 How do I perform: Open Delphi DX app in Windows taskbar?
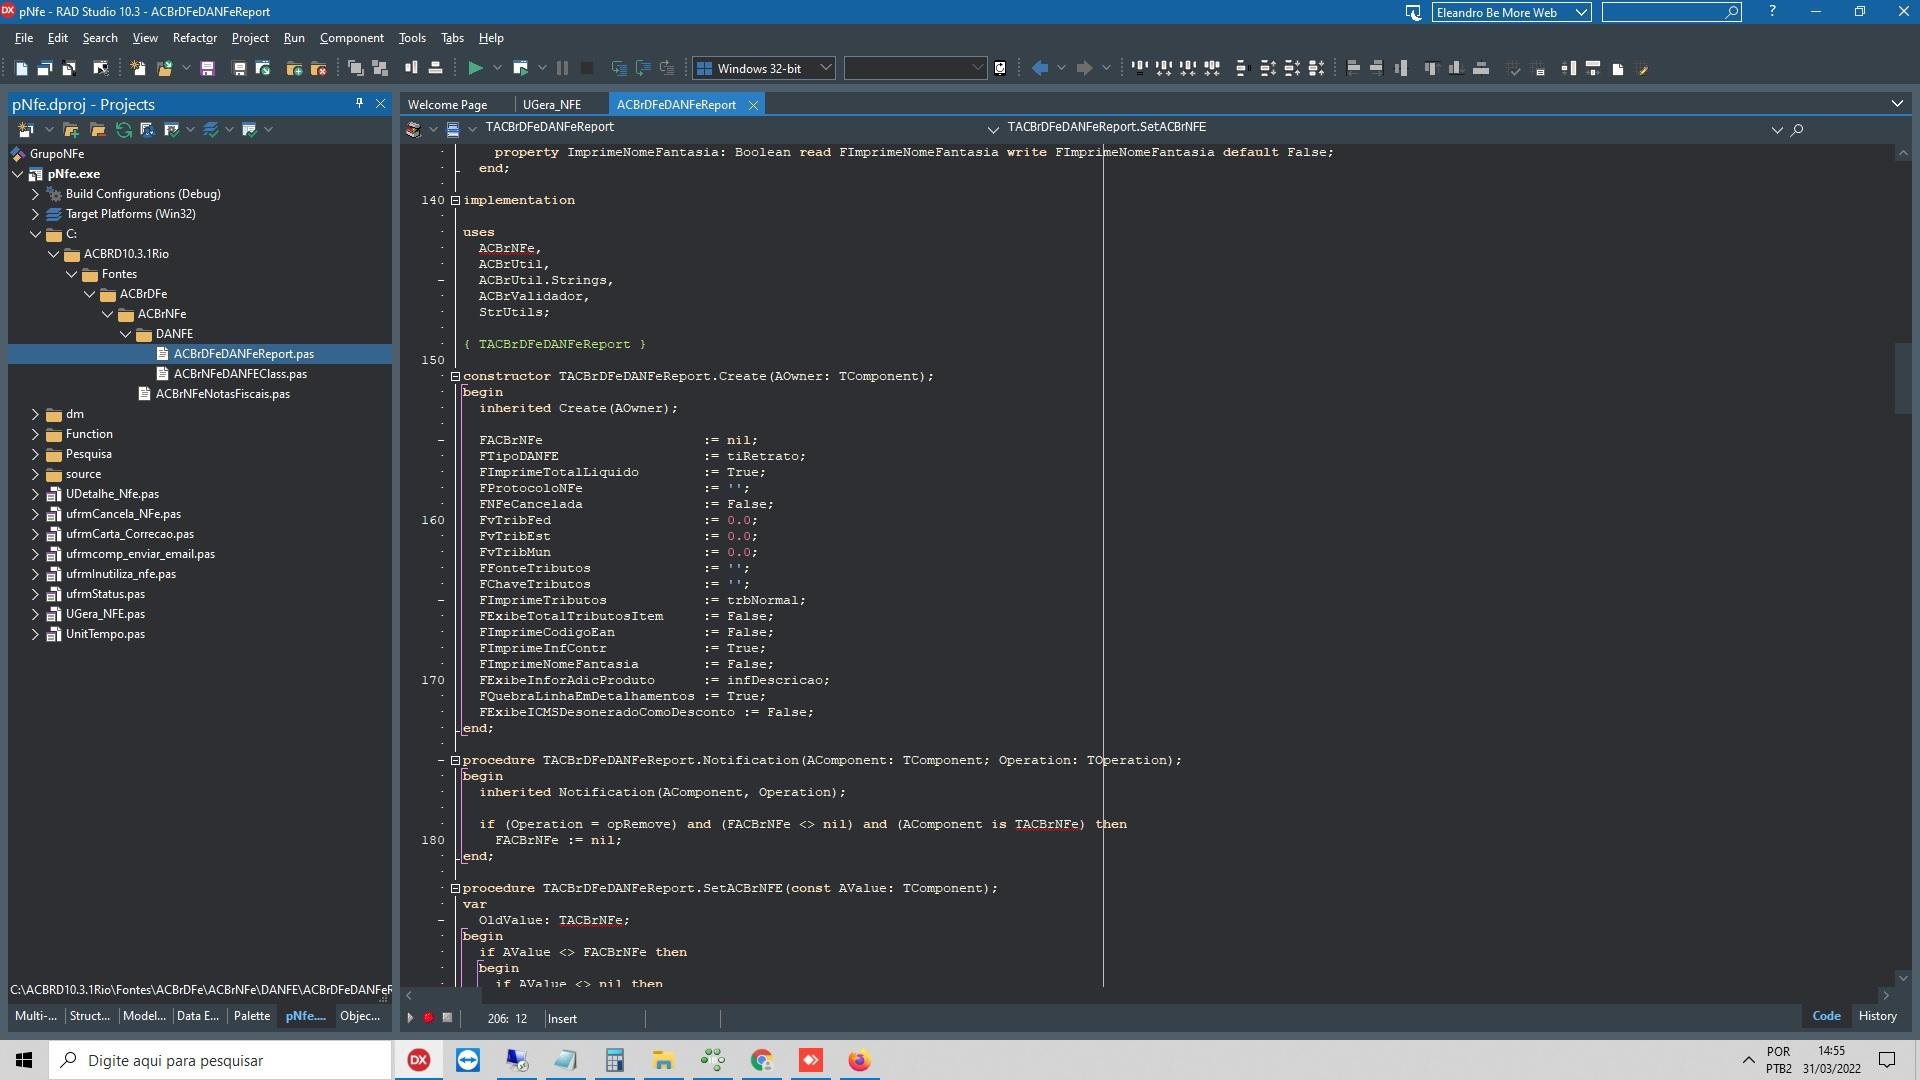click(419, 1060)
